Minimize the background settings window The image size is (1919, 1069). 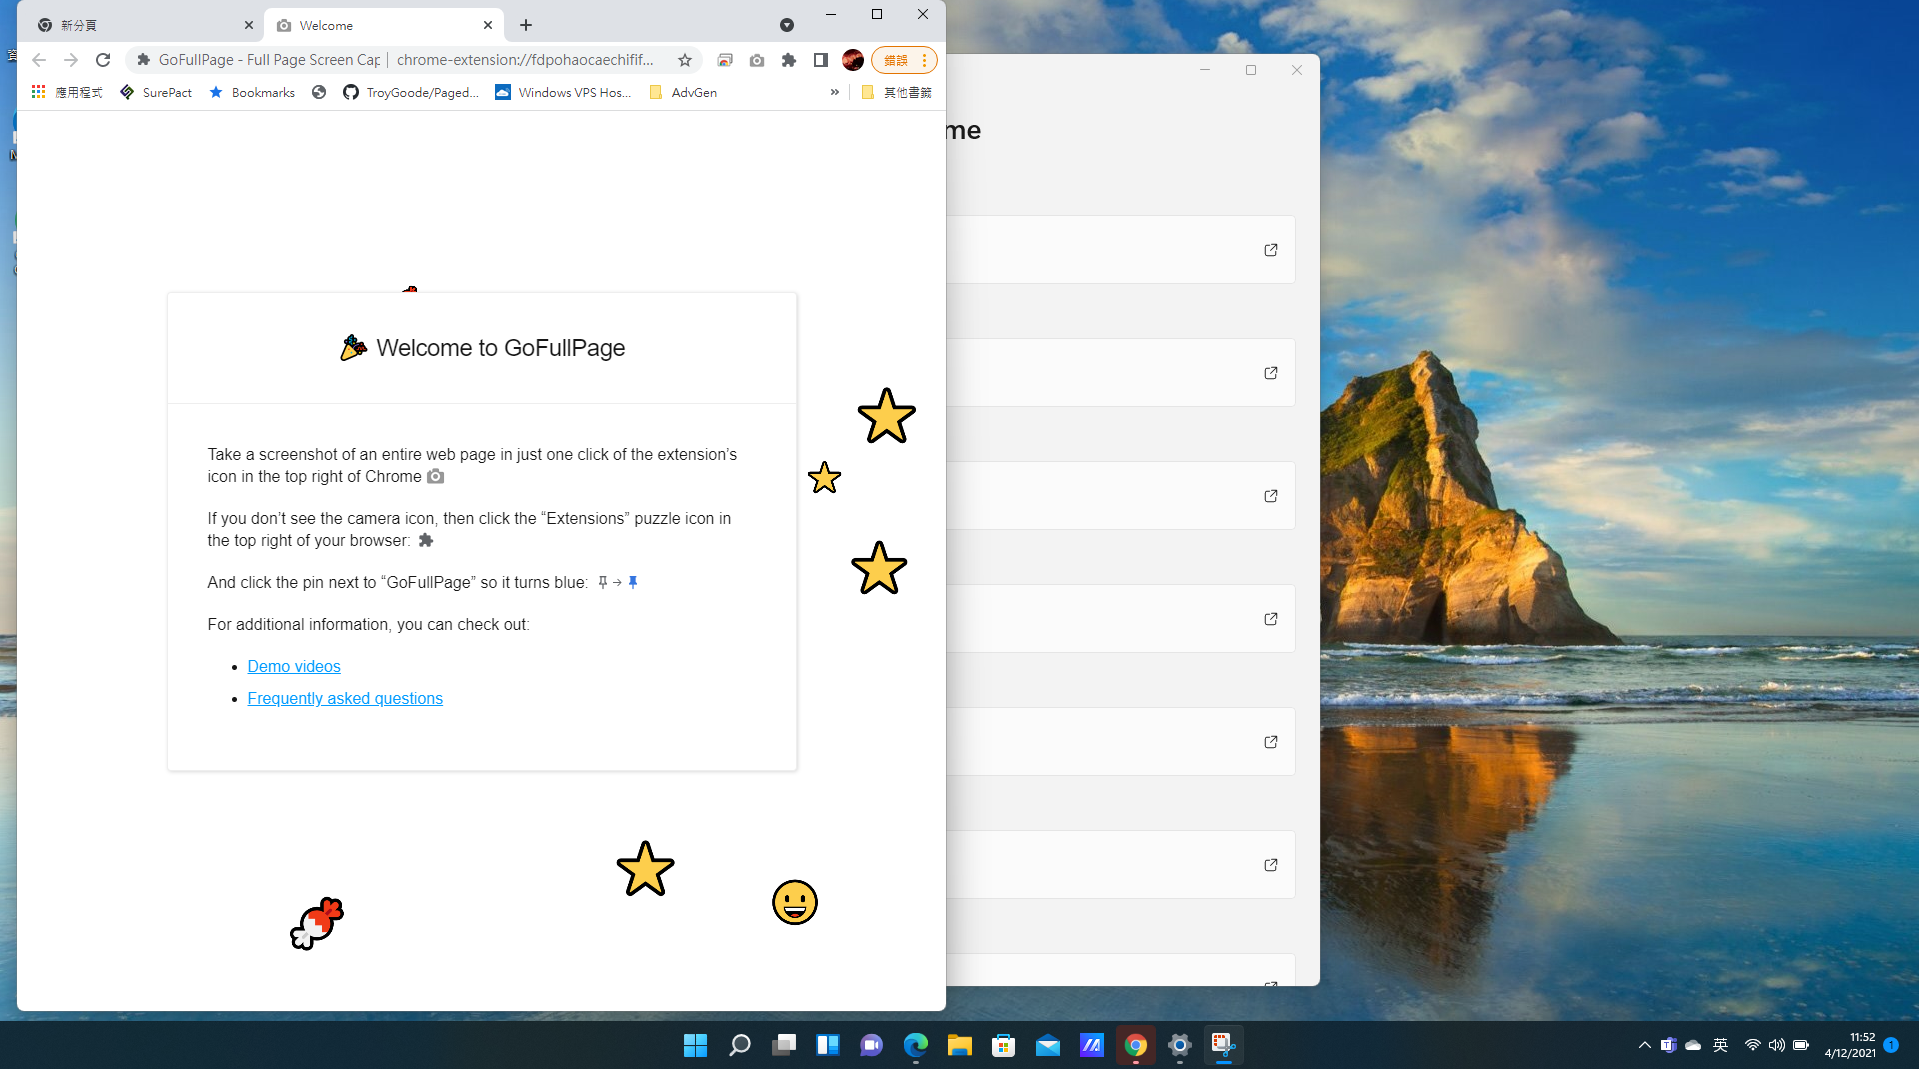(x=1205, y=70)
